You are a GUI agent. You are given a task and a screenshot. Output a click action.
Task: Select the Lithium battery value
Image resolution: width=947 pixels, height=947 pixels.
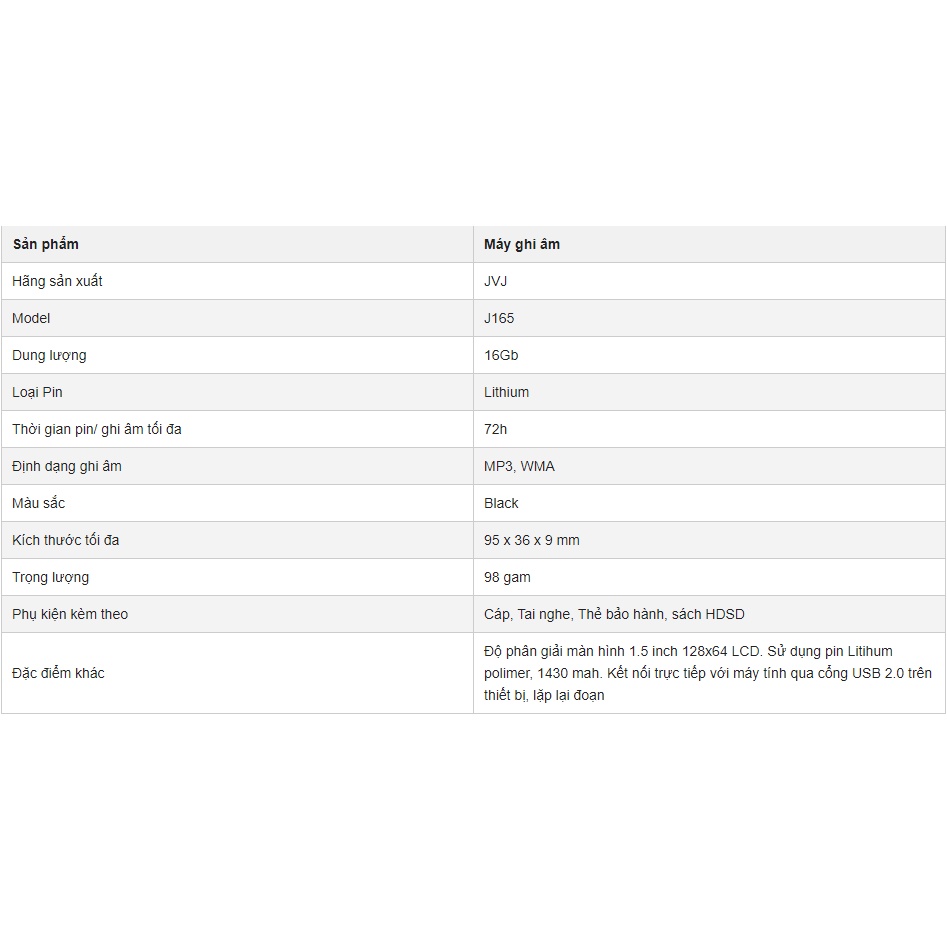[506, 392]
